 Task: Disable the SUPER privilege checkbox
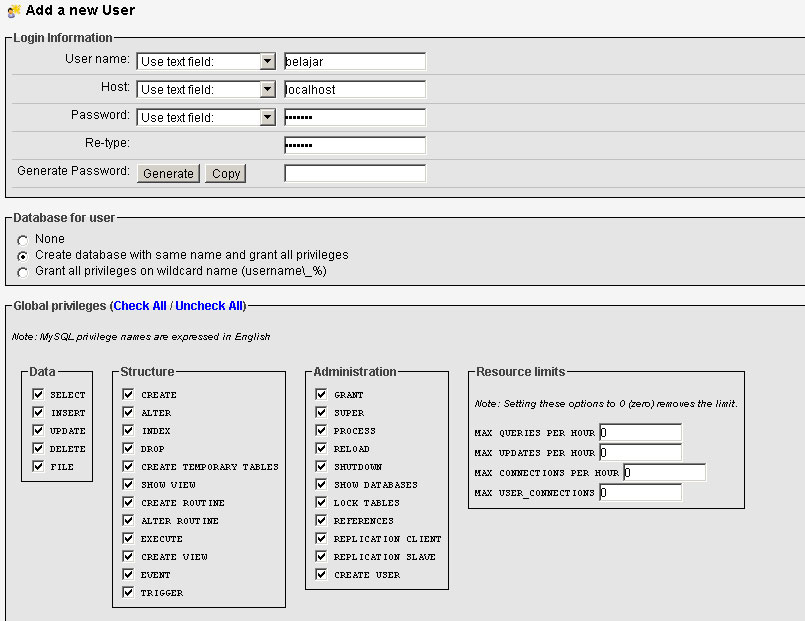pos(321,413)
